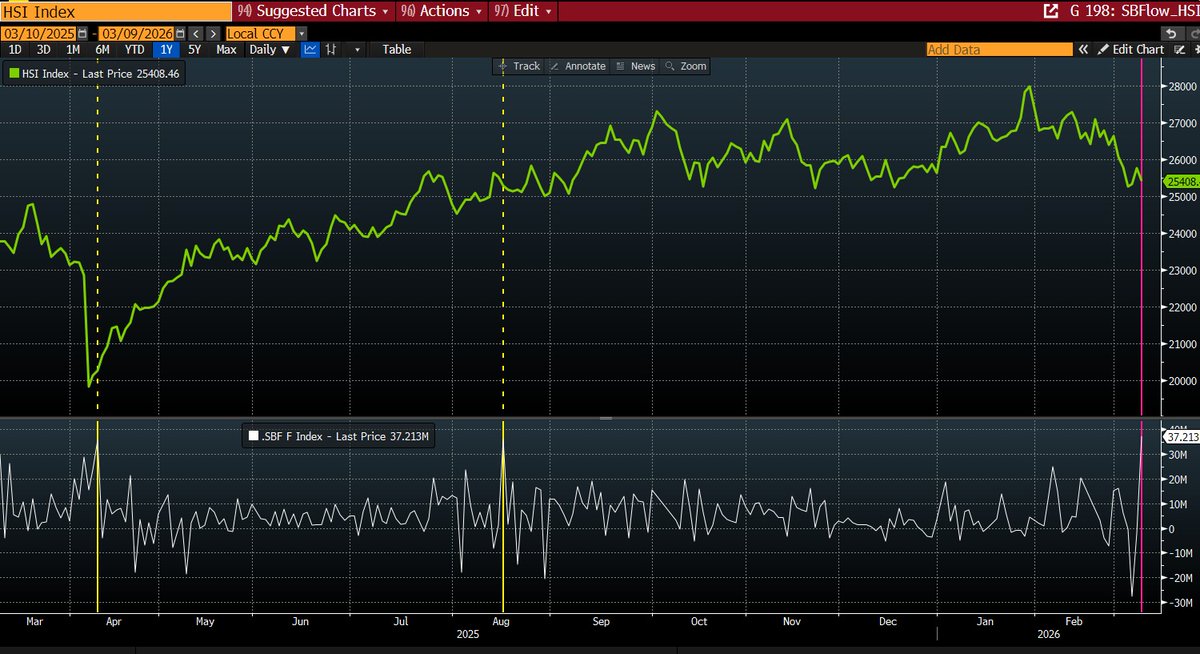This screenshot has width=1200, height=654.
Task: Open the Daily periodicity dropdown
Action: [270, 49]
